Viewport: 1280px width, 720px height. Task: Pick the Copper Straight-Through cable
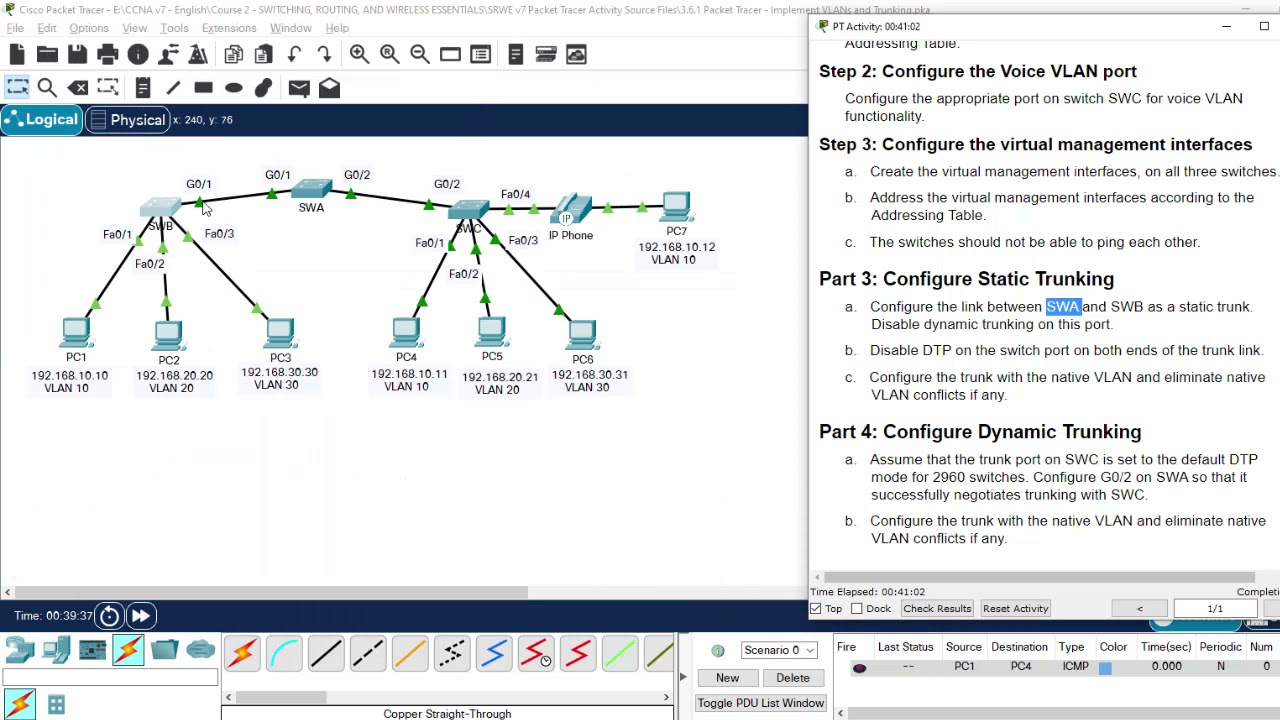(x=326, y=654)
